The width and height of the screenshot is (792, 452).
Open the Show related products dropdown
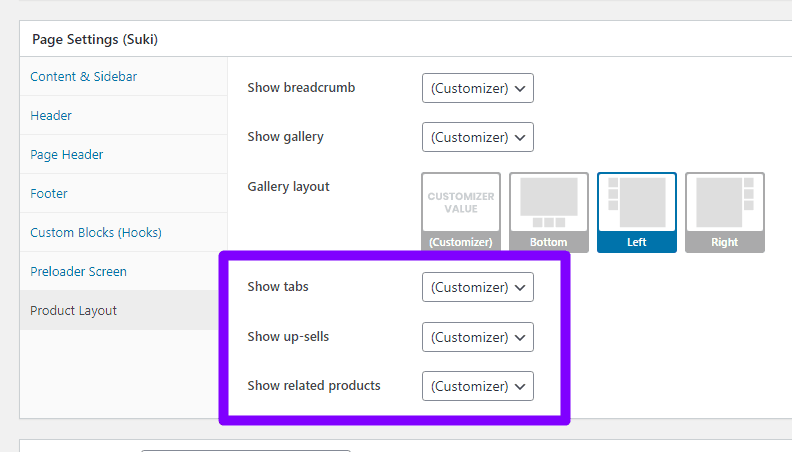point(477,386)
